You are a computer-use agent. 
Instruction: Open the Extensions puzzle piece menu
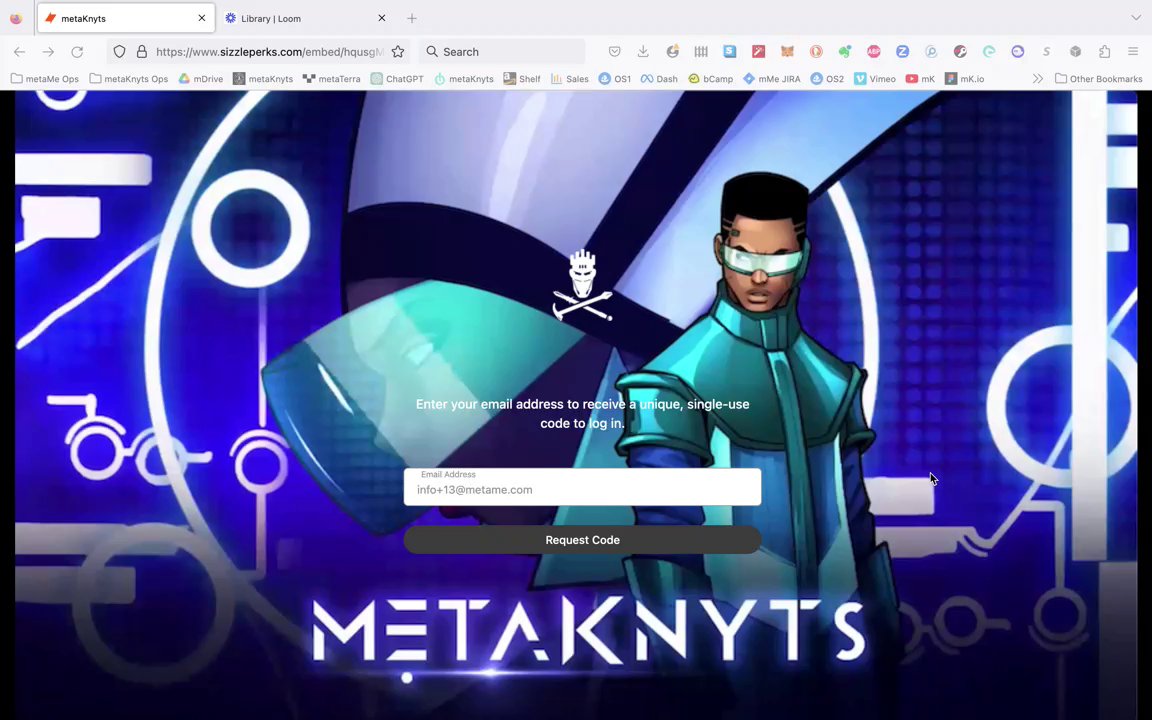[x=1104, y=51]
